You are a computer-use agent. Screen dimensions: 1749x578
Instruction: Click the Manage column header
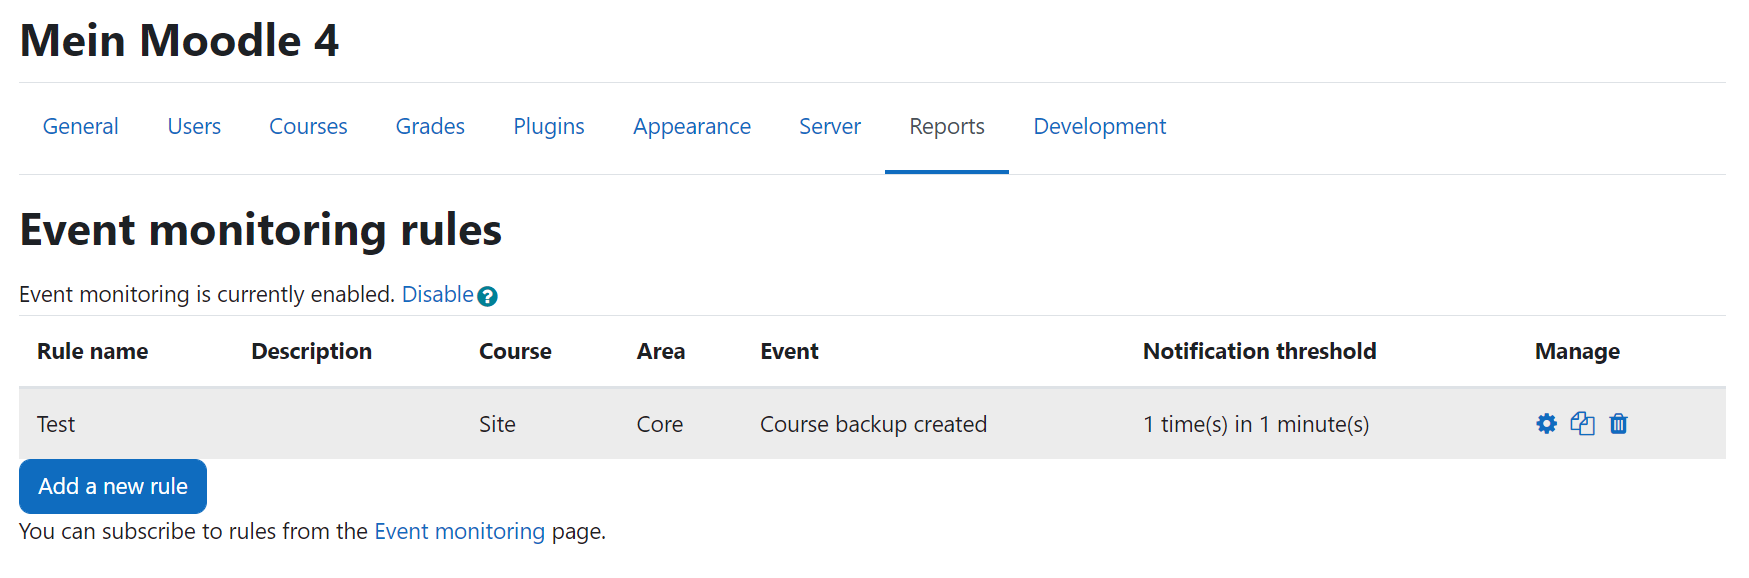click(x=1577, y=351)
